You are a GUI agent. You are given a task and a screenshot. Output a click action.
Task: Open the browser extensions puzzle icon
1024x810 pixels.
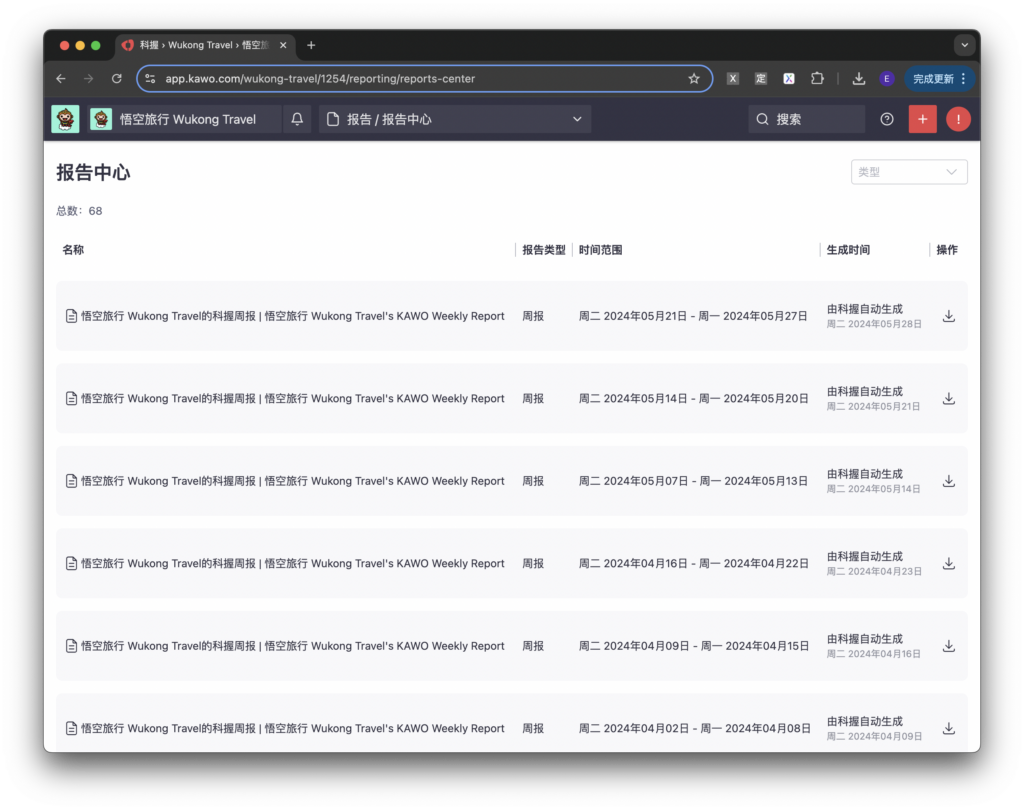coord(817,78)
